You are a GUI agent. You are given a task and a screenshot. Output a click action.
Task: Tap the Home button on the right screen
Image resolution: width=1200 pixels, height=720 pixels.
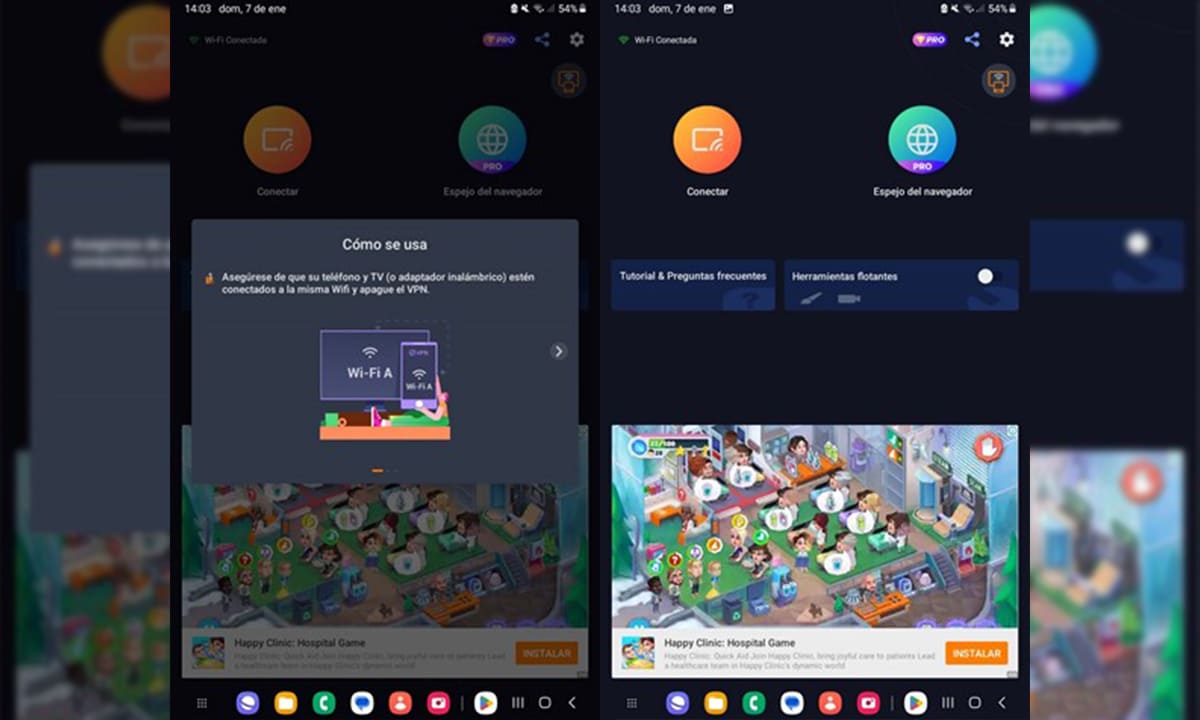point(975,703)
